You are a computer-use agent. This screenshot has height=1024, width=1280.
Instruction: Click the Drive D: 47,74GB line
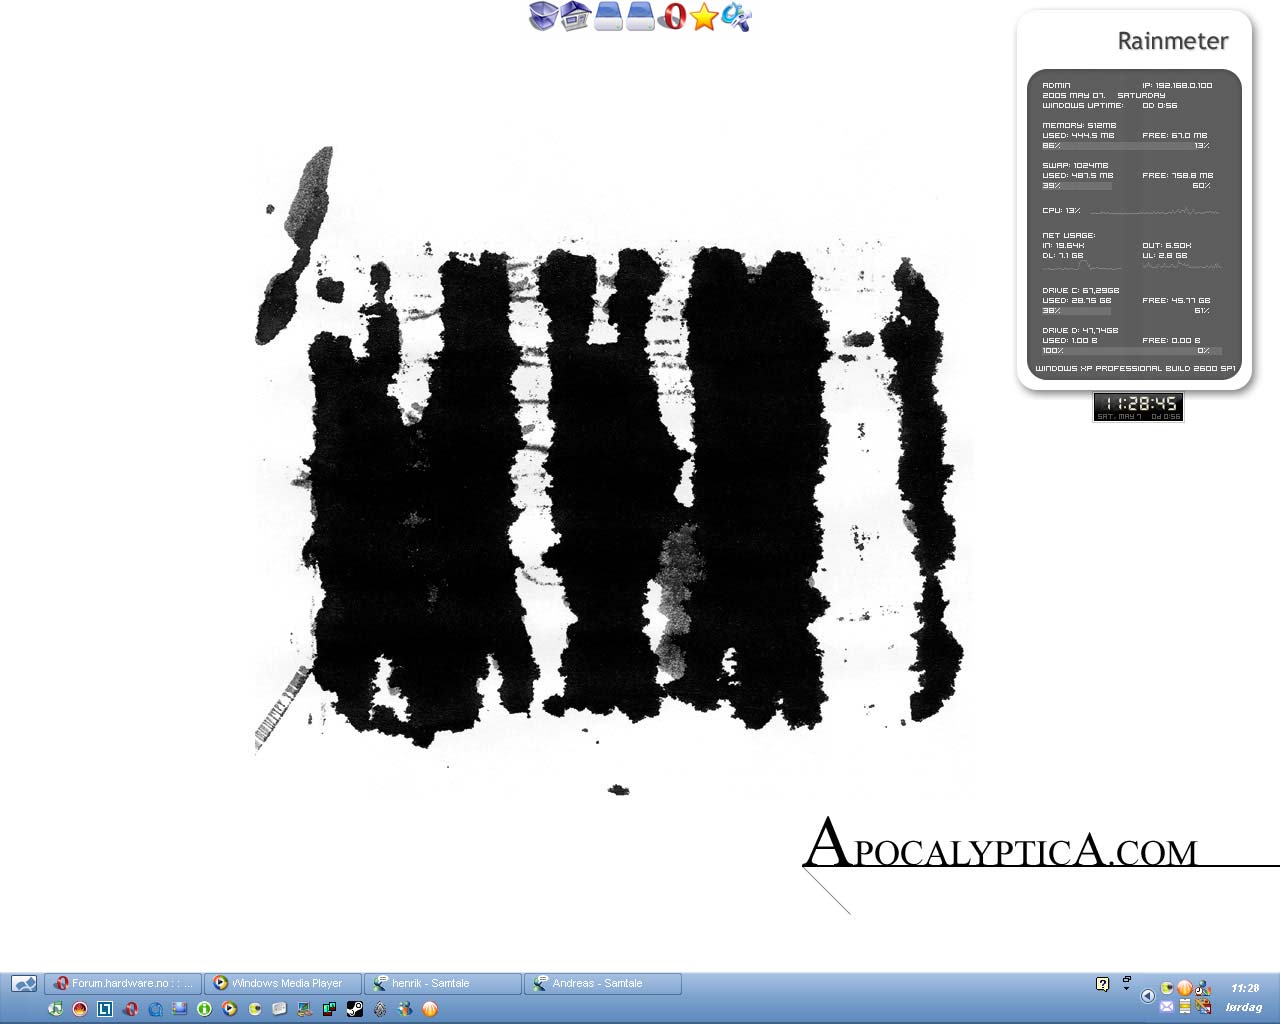(x=1080, y=330)
